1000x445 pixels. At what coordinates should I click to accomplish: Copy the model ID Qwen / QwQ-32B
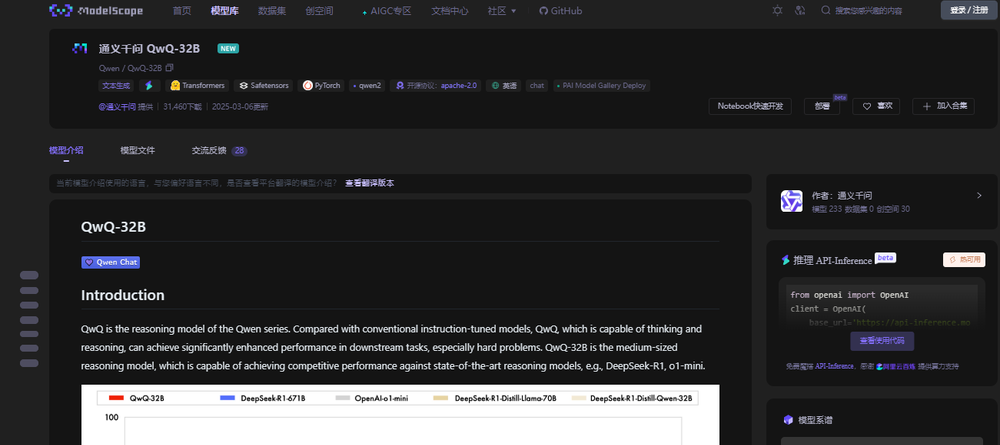pyautogui.click(x=170, y=68)
